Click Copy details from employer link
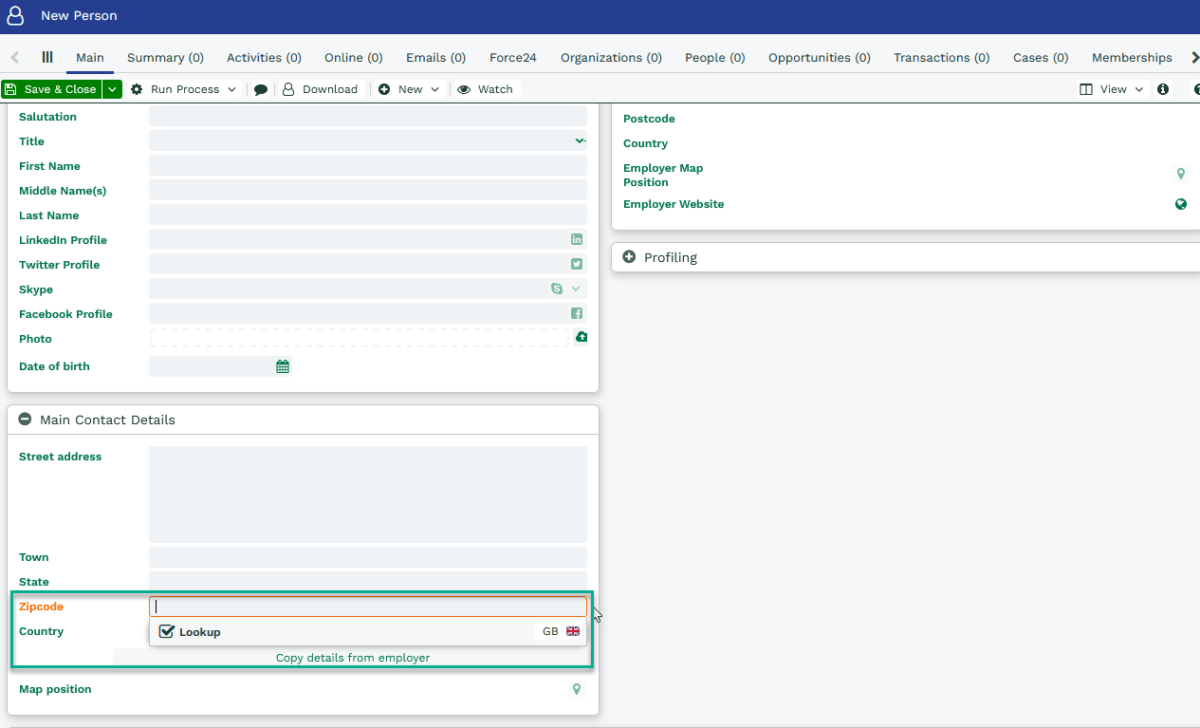The height and width of the screenshot is (728, 1200). (x=353, y=658)
